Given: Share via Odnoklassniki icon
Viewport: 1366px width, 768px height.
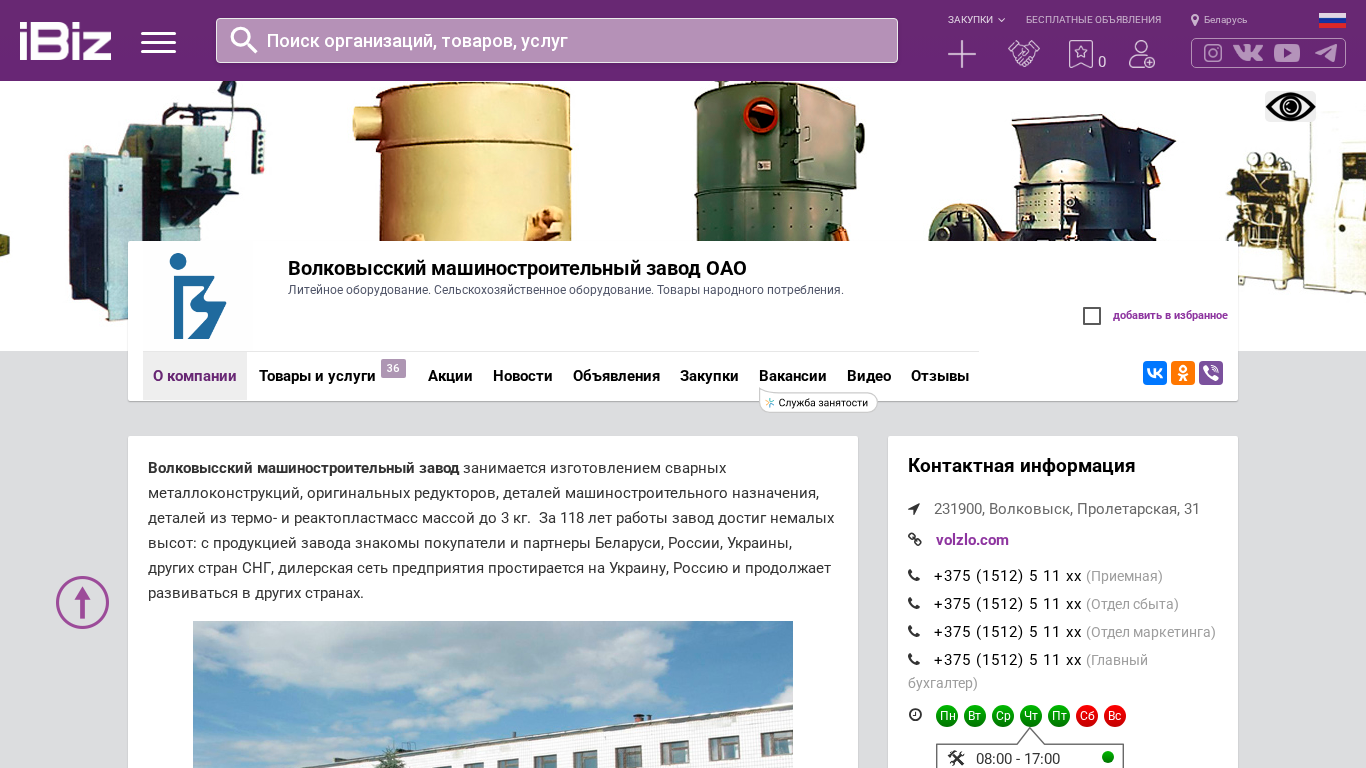Looking at the screenshot, I should 1183,373.
